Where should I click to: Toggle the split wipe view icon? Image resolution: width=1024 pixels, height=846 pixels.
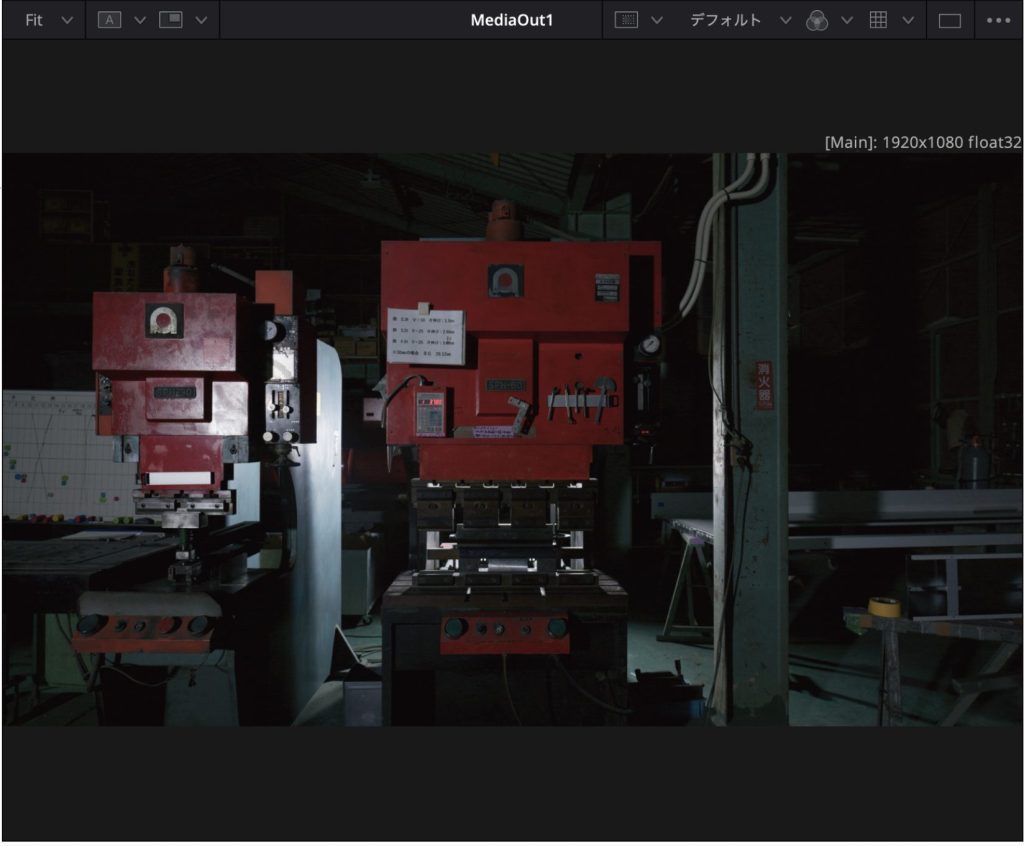tap(171, 20)
